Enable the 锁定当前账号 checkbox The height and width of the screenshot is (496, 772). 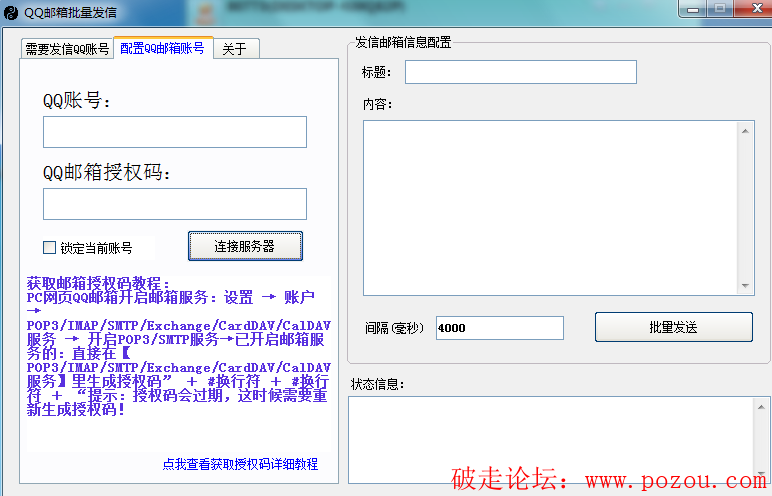click(x=49, y=248)
